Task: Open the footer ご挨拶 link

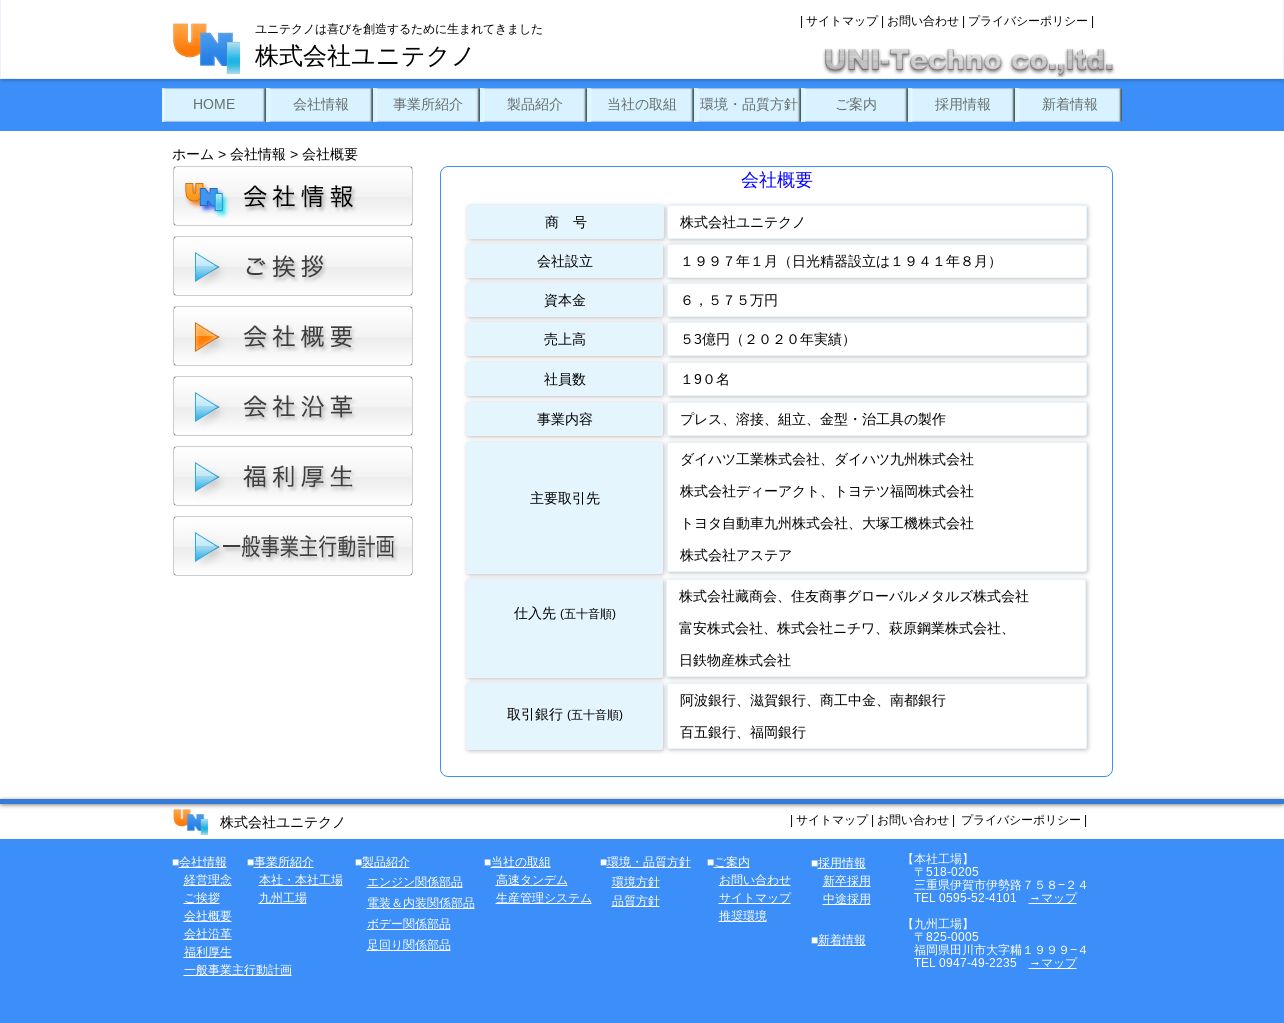Action: (x=202, y=898)
